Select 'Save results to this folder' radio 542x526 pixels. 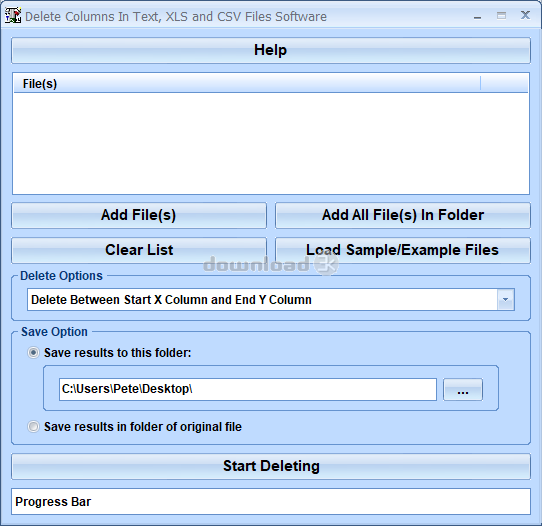[x=33, y=353]
